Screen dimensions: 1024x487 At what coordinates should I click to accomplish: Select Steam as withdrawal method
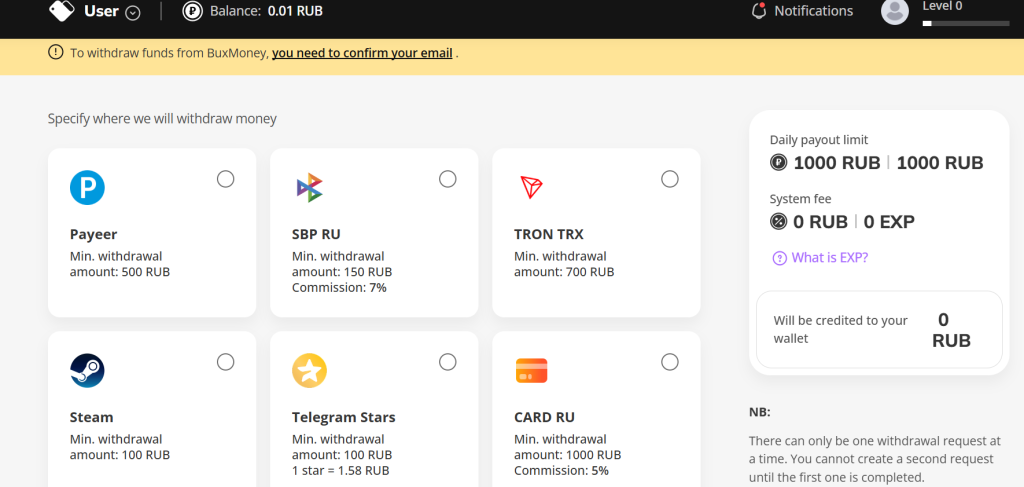226,362
